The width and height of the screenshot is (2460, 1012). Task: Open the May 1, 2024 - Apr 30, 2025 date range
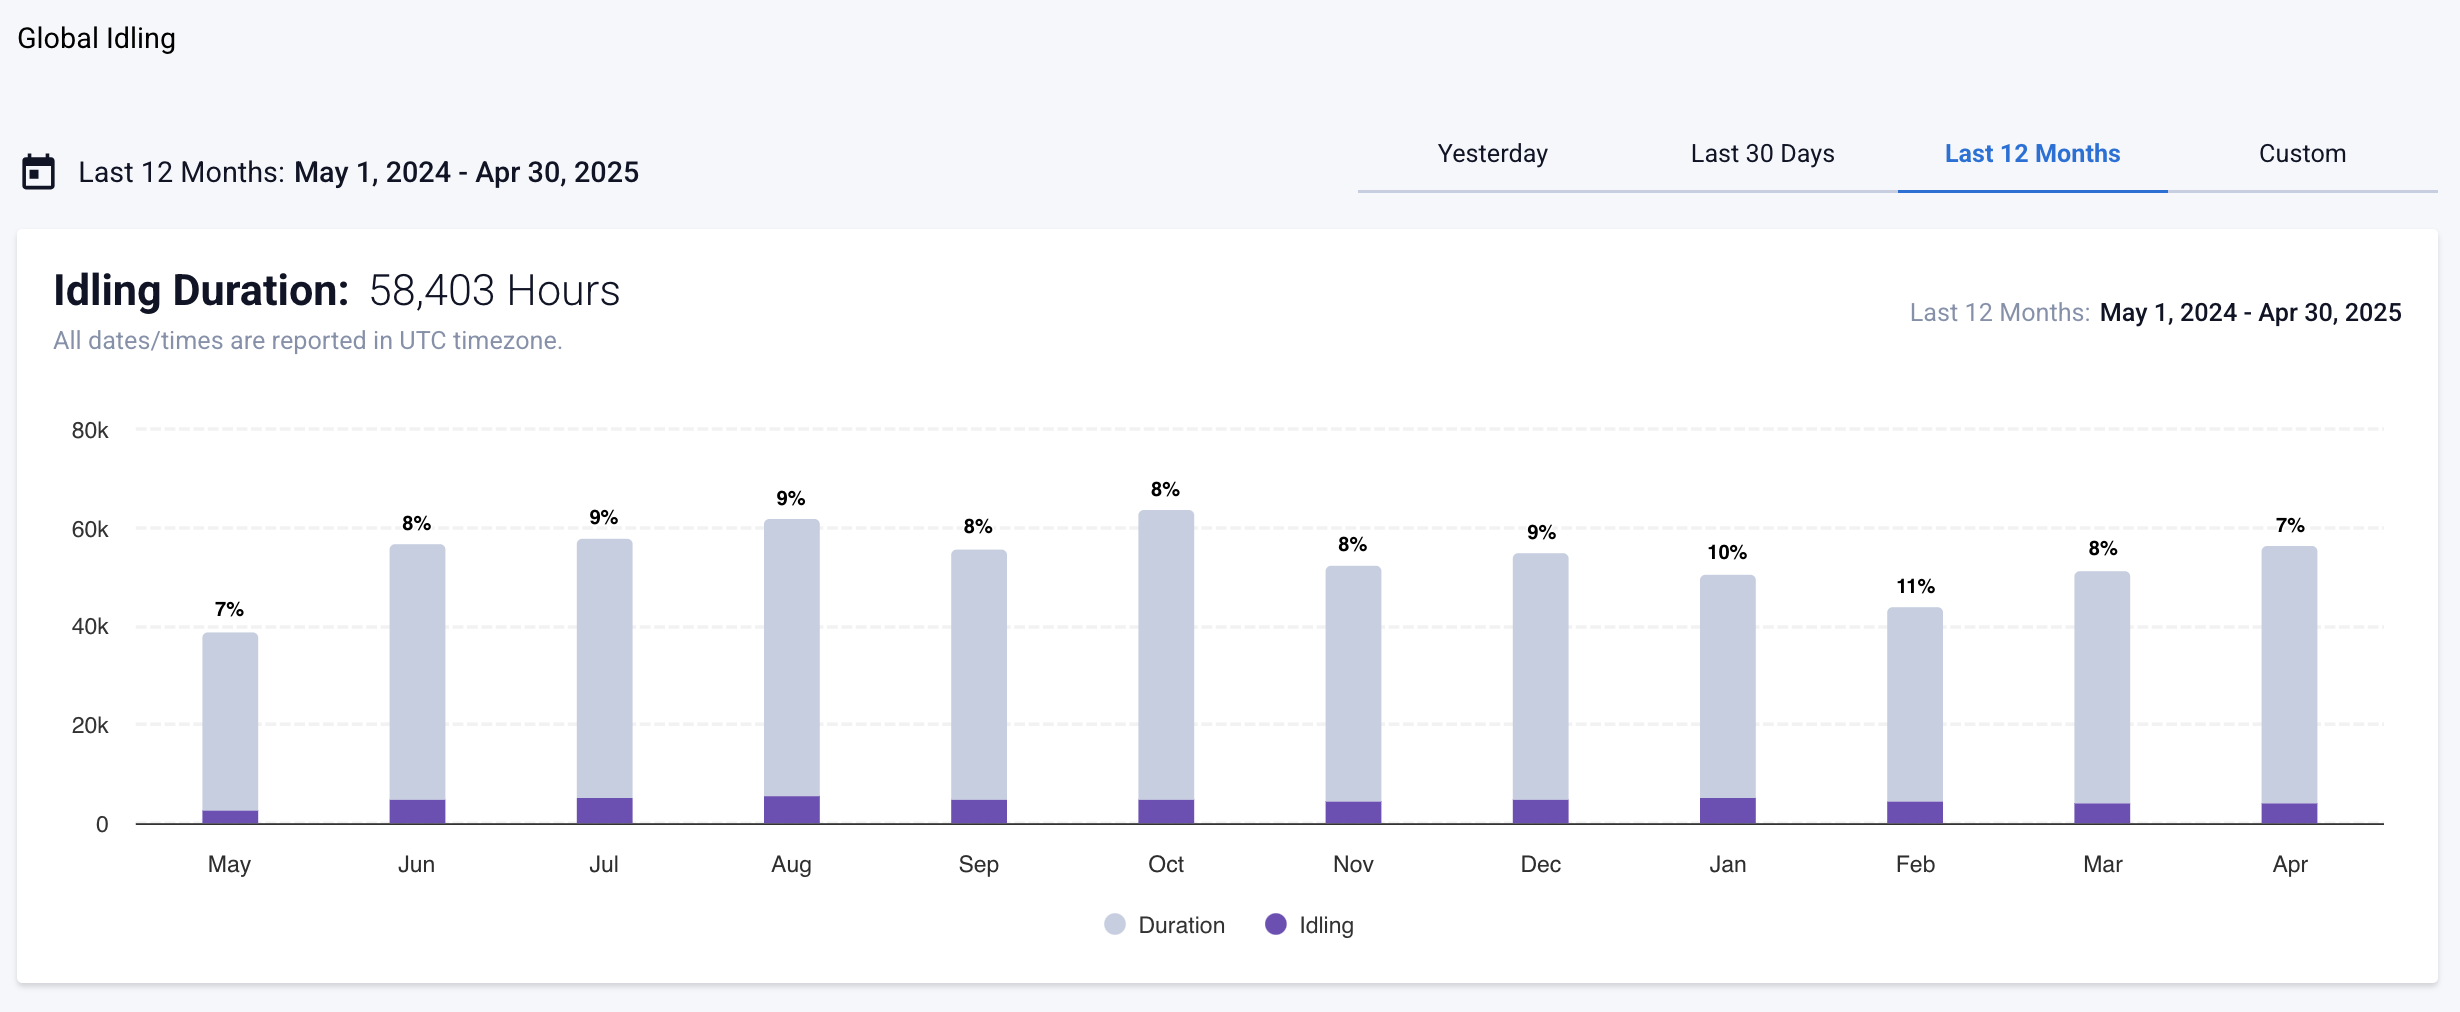point(466,172)
